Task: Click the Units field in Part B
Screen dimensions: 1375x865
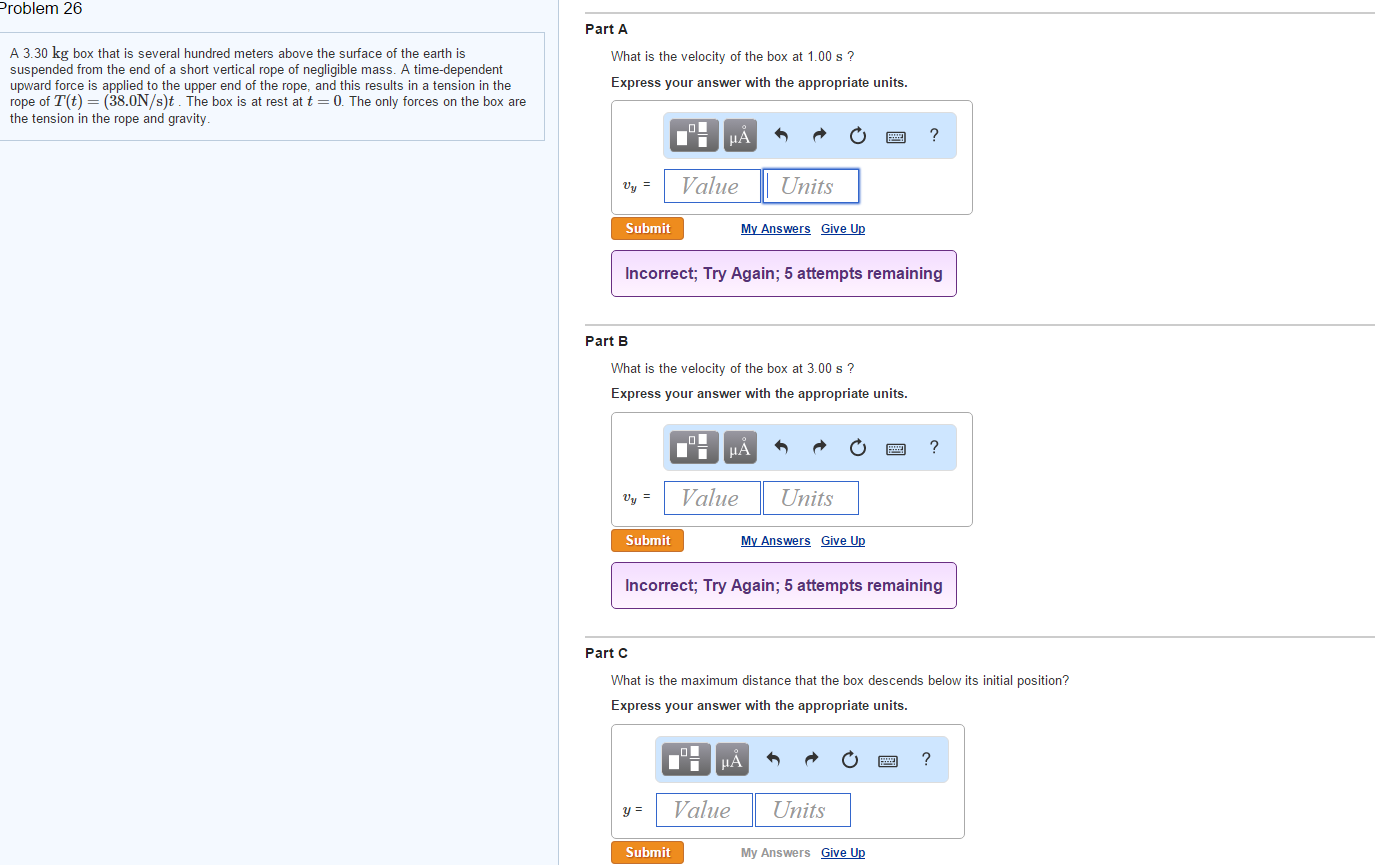Action: pyautogui.click(x=810, y=497)
